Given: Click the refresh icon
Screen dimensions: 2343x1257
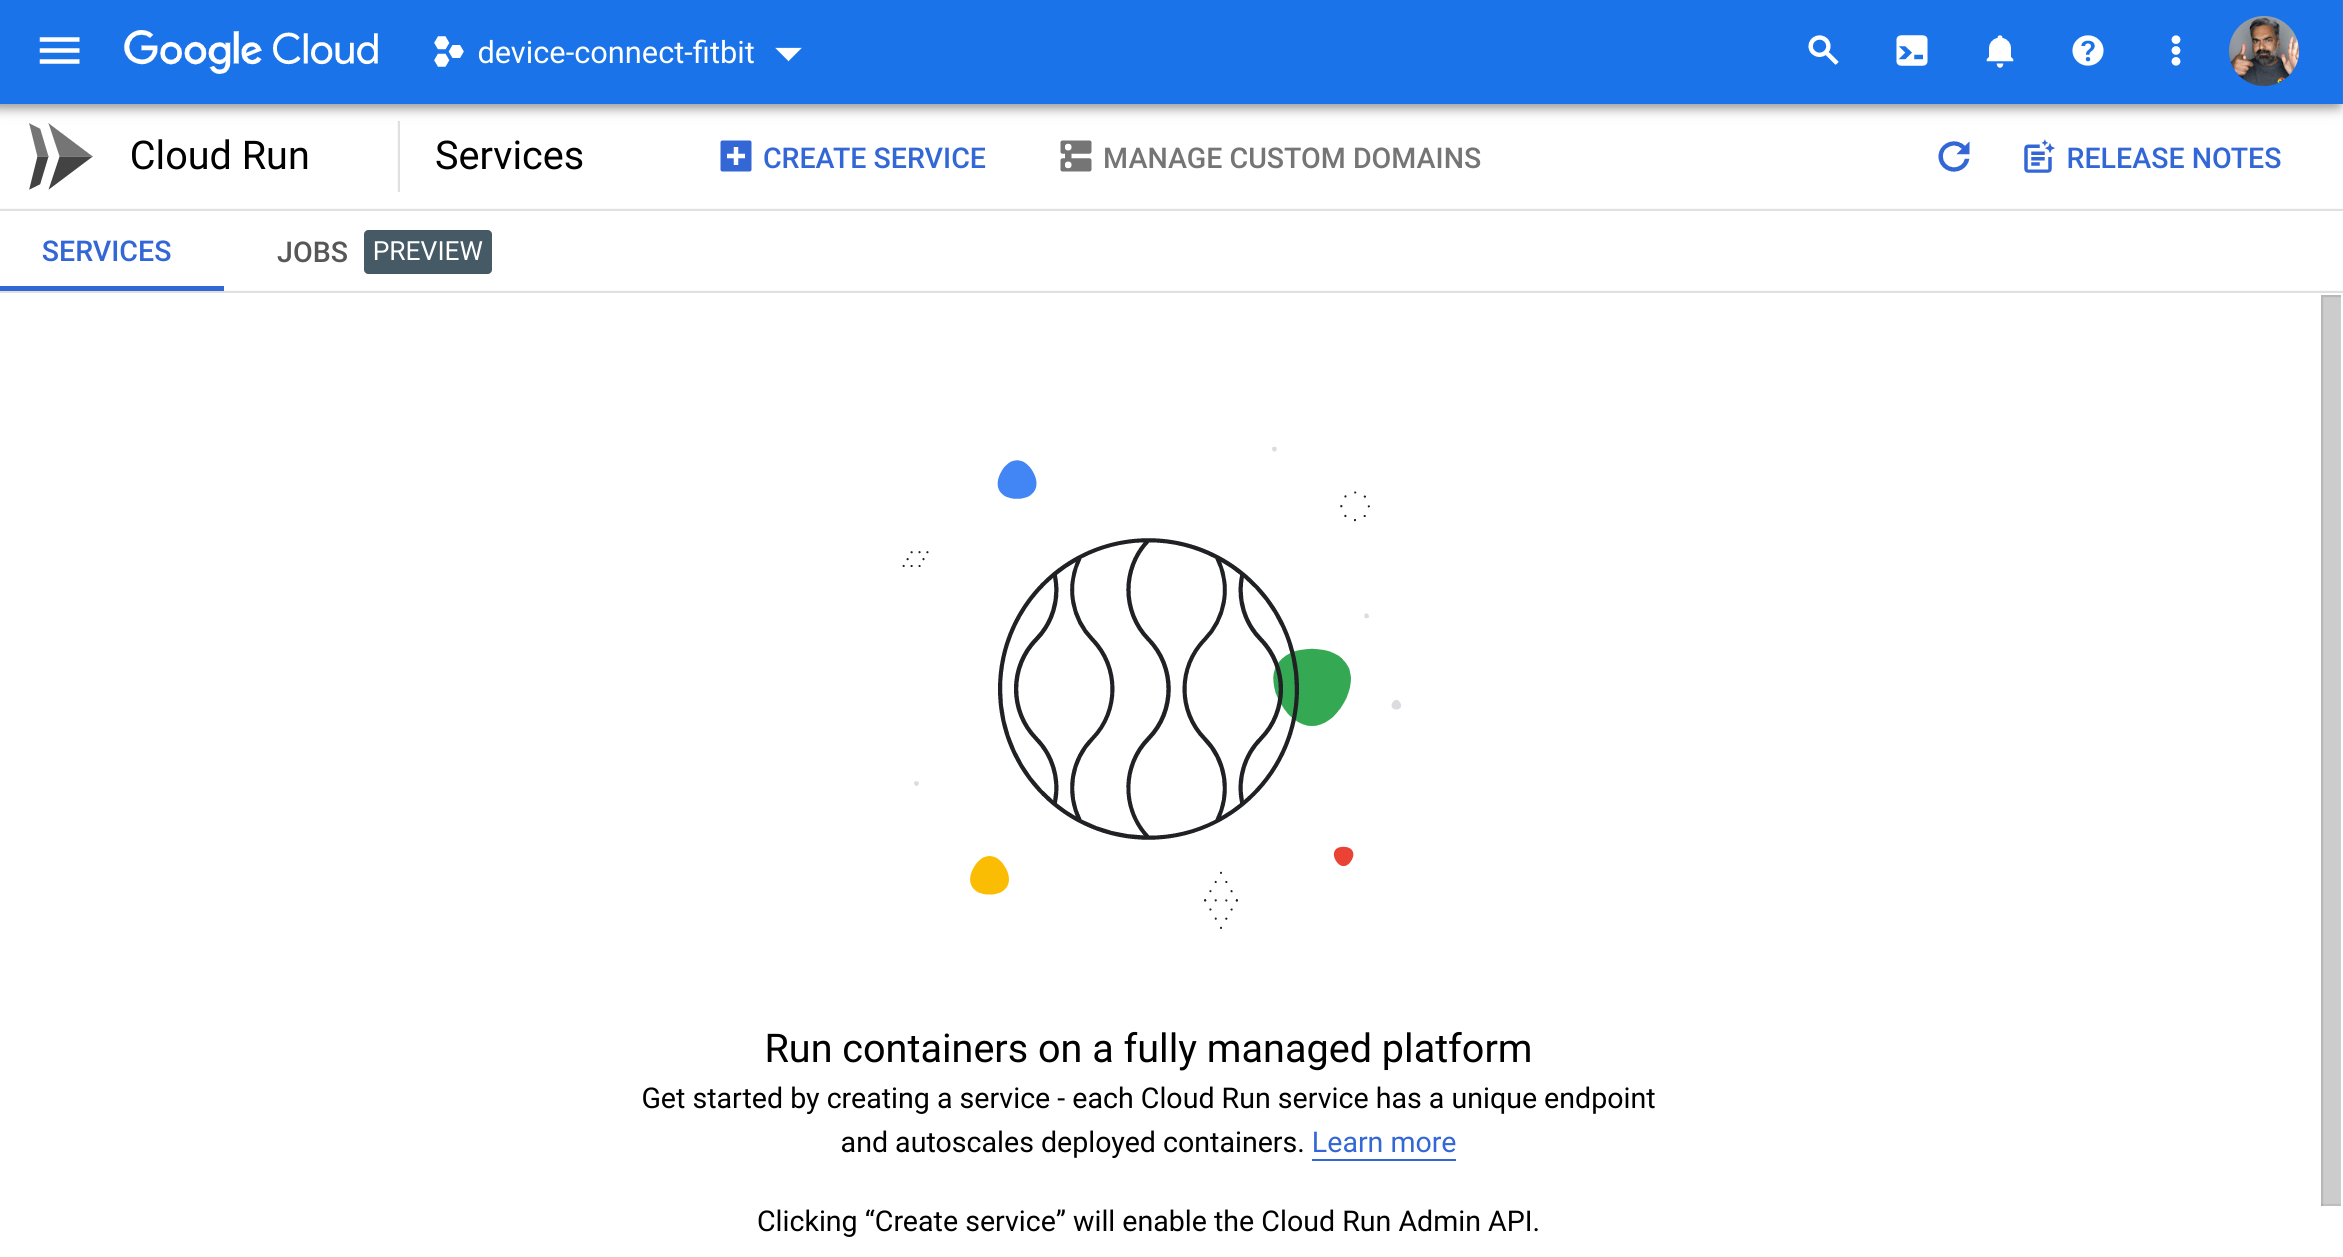Looking at the screenshot, I should point(1953,157).
